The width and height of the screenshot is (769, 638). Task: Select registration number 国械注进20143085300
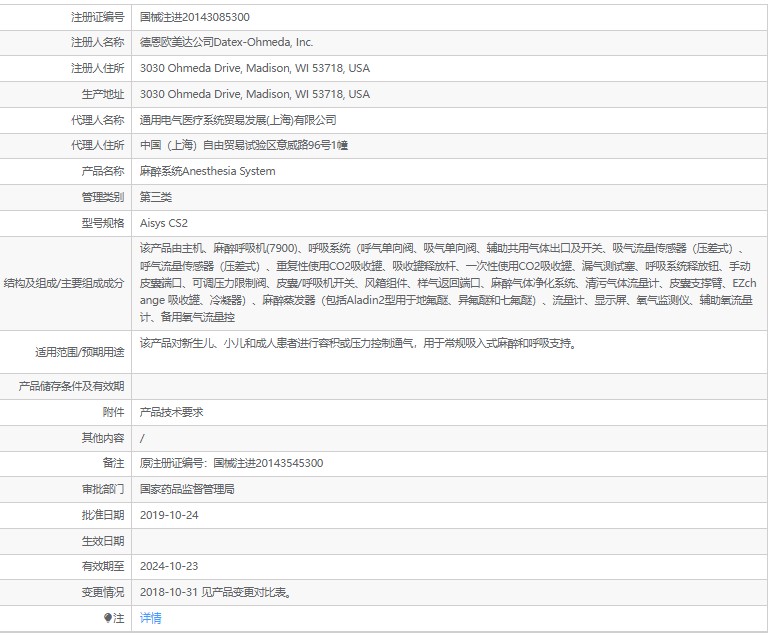pyautogui.click(x=195, y=17)
